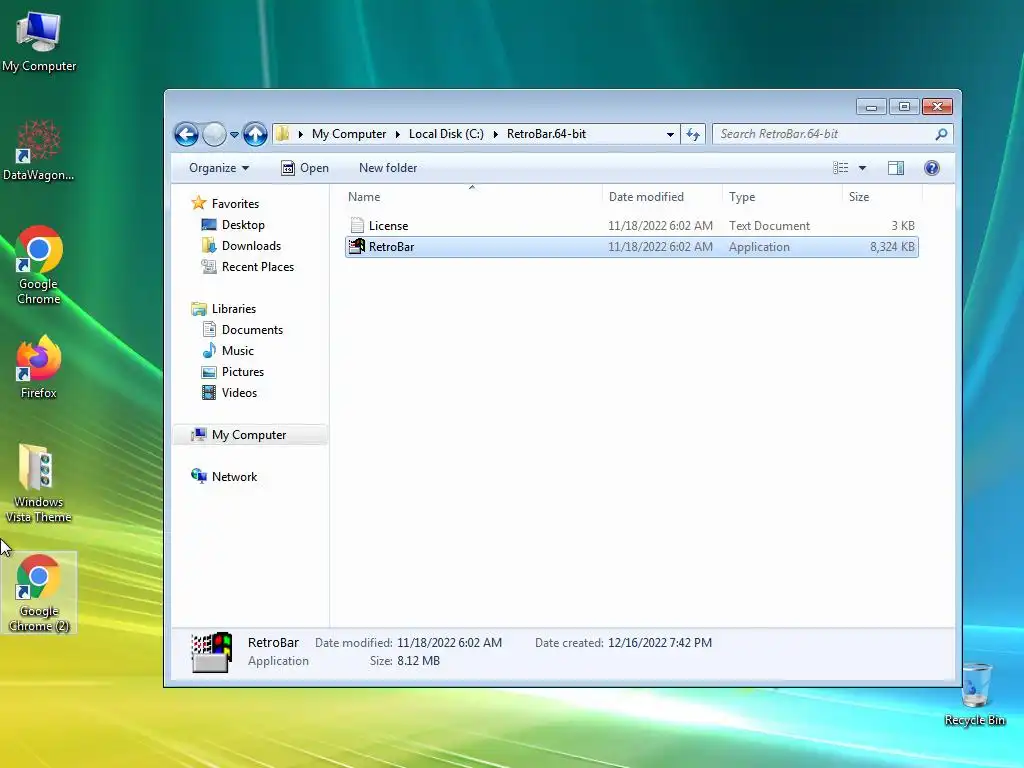The width and height of the screenshot is (1024, 768).
Task: Open Explorer help
Action: (x=932, y=168)
